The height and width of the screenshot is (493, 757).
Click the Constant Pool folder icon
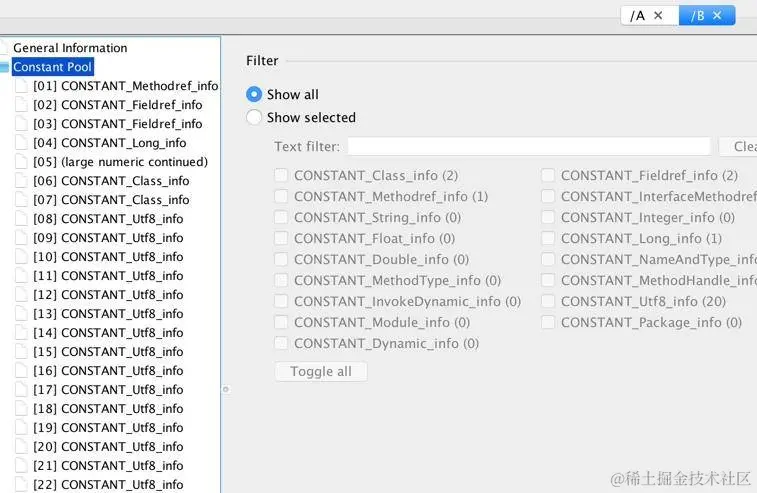tap(4, 67)
